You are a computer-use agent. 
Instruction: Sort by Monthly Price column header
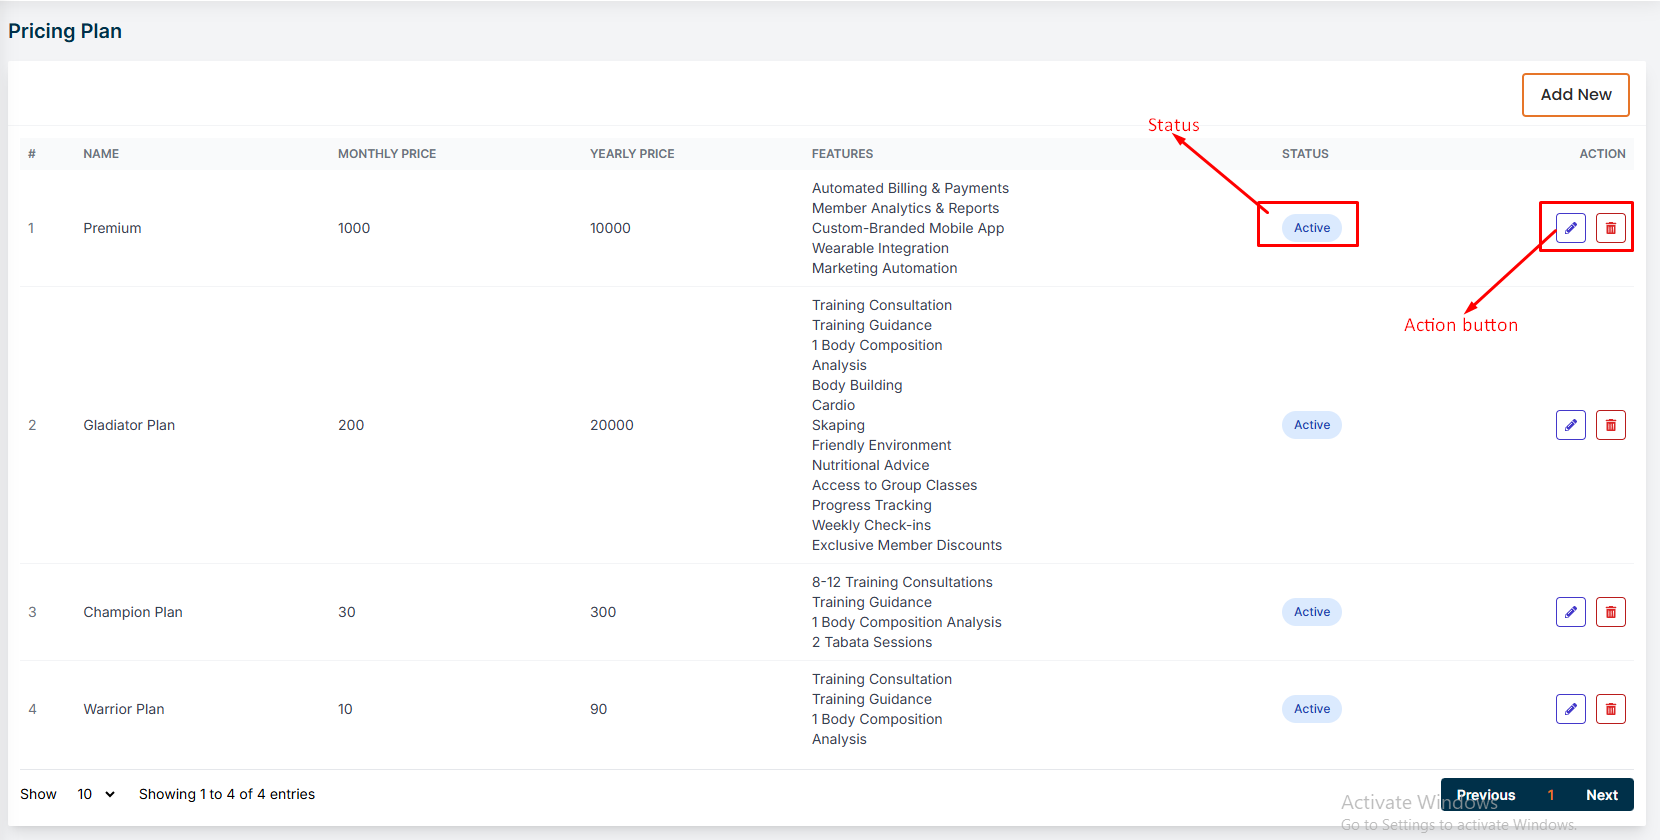[x=387, y=154]
